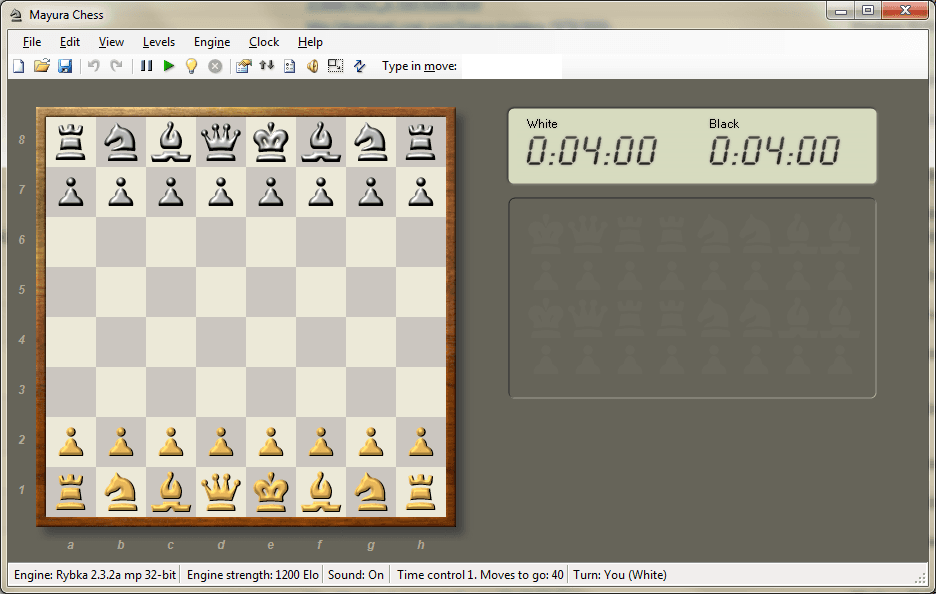Open a saved chess game
Image resolution: width=936 pixels, height=594 pixels.
click(x=42, y=65)
